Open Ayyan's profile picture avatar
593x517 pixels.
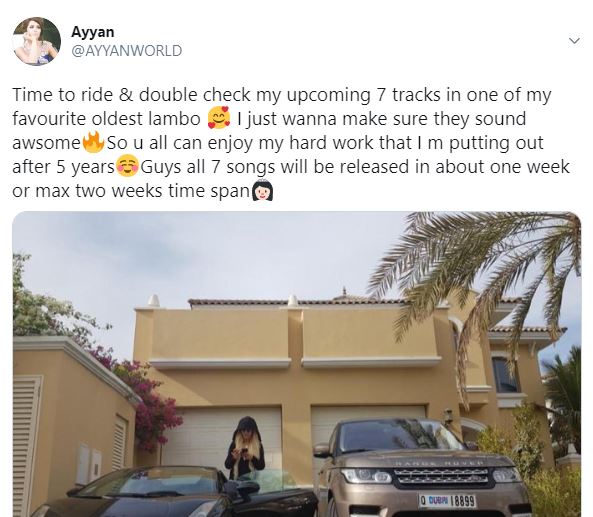[x=37, y=41]
